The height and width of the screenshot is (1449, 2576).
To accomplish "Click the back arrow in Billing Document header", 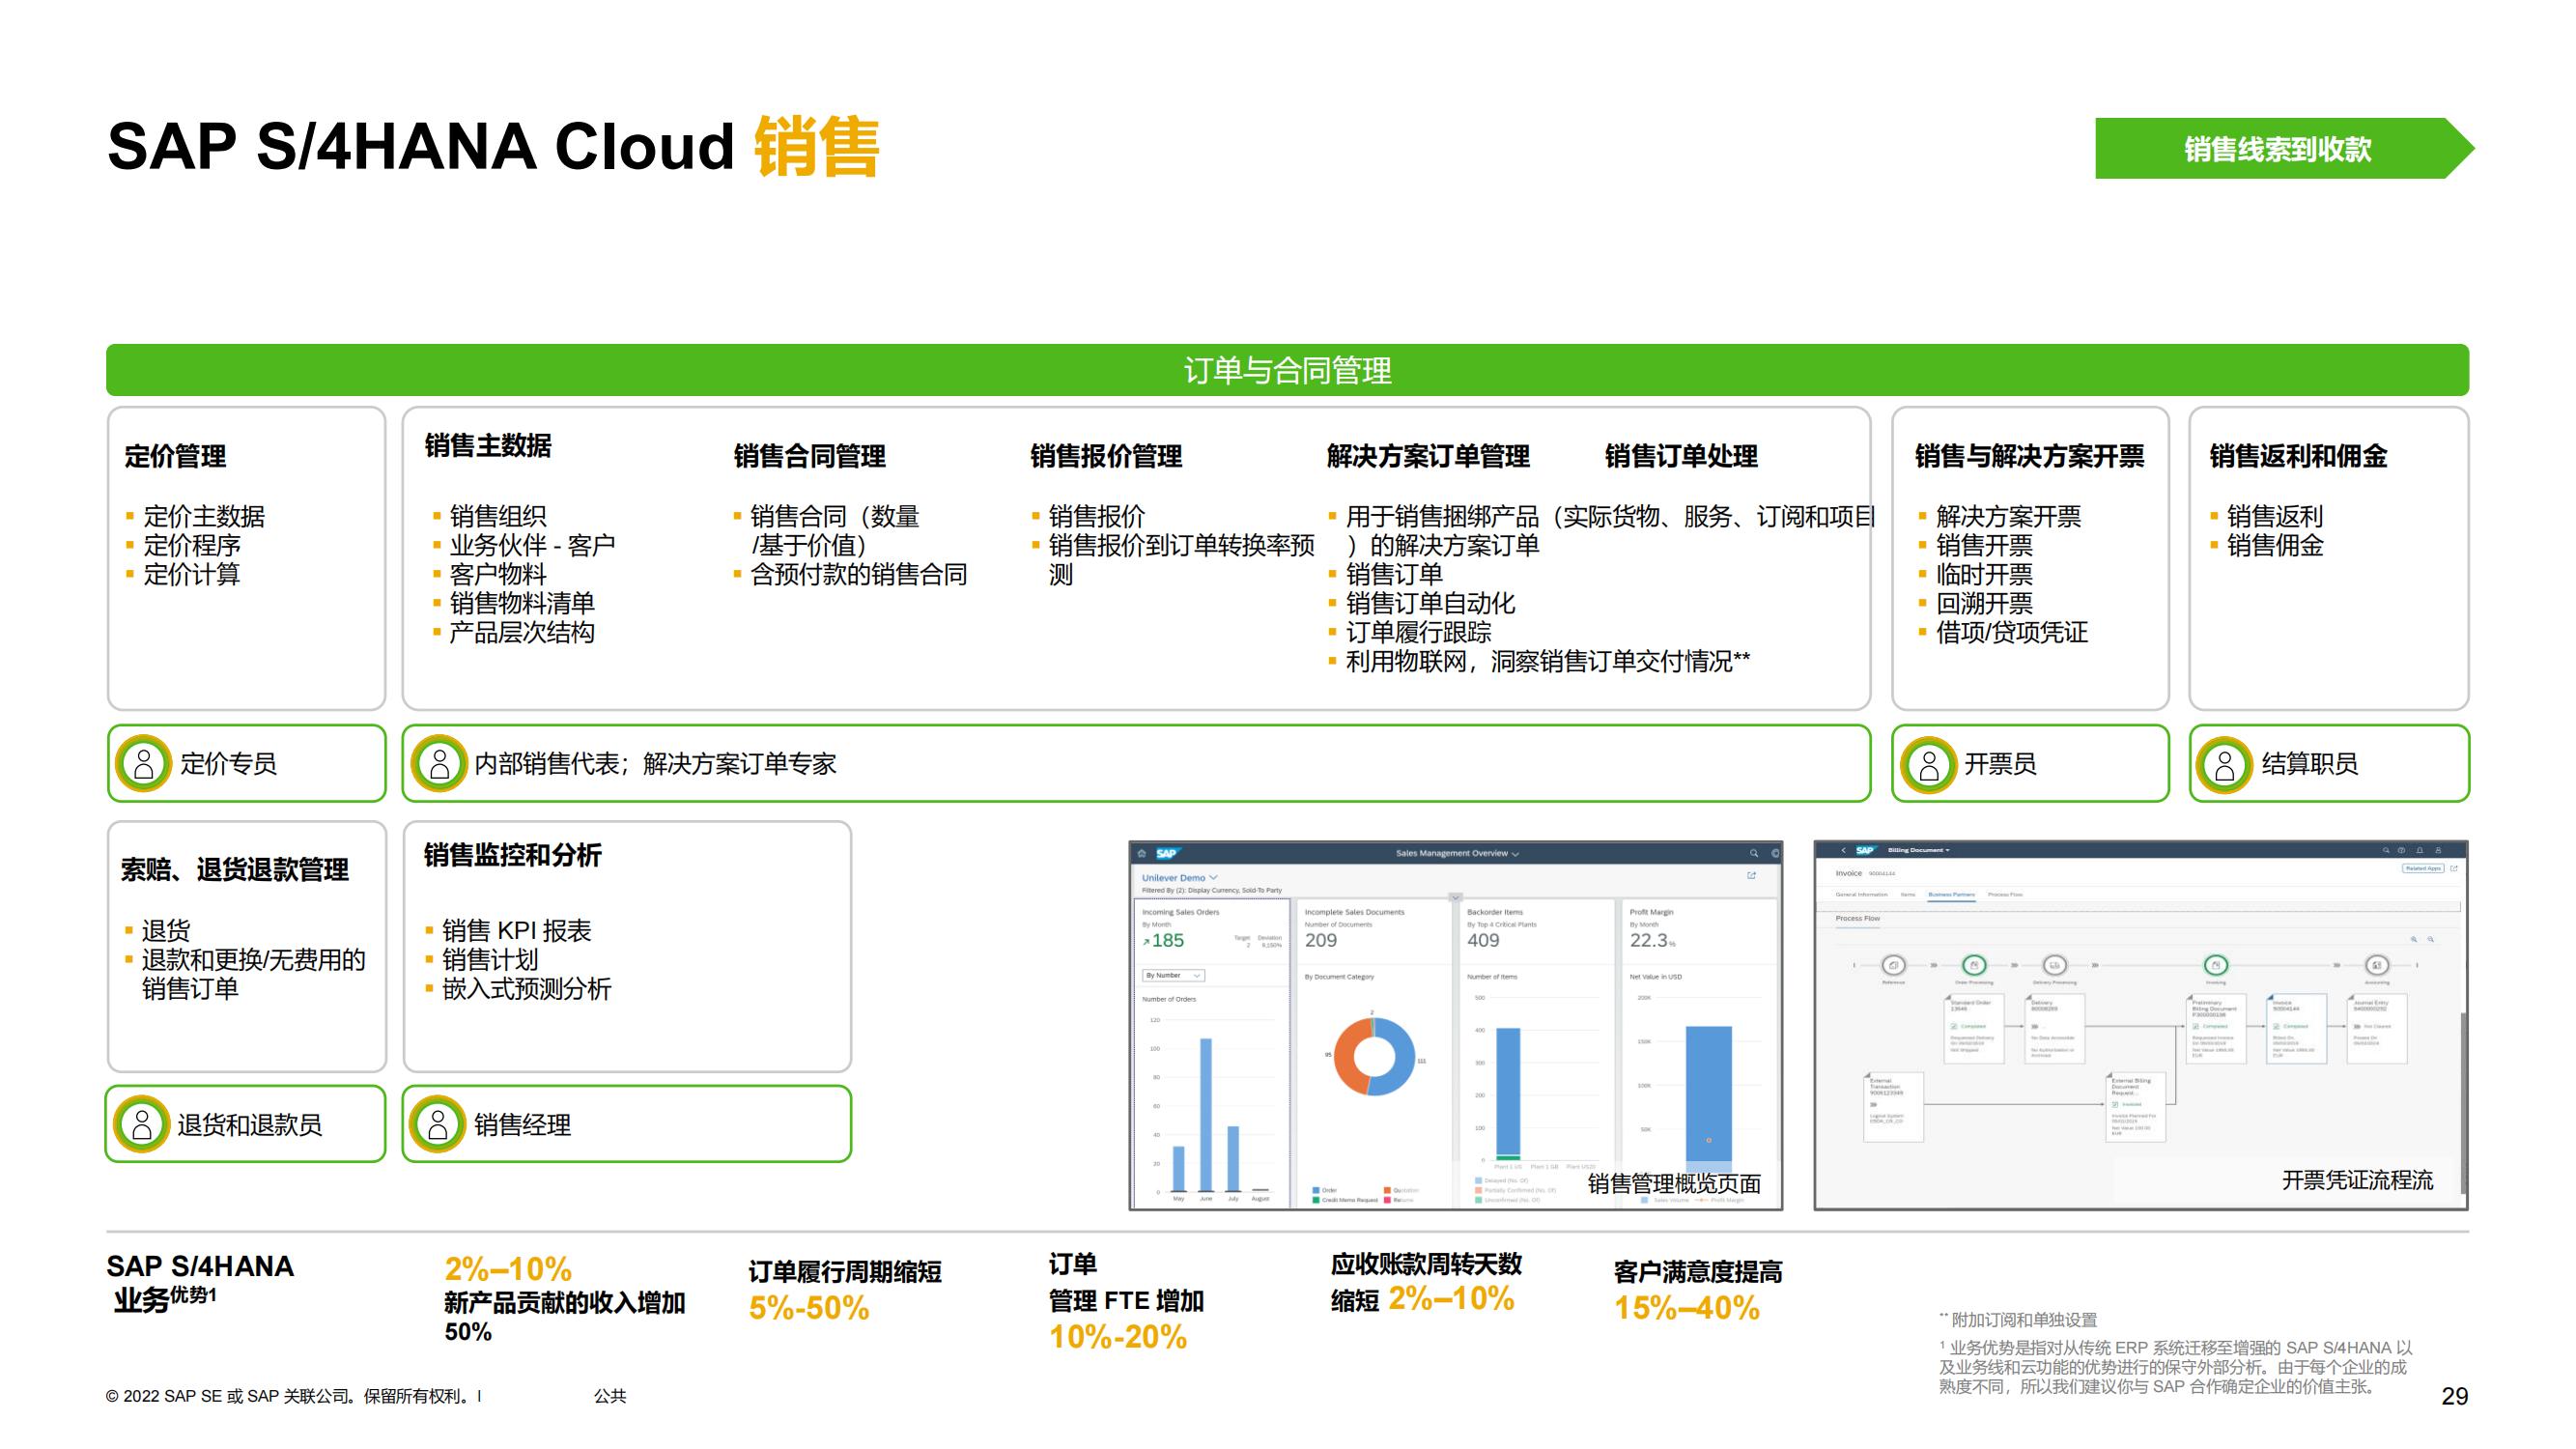I will [x=1844, y=850].
